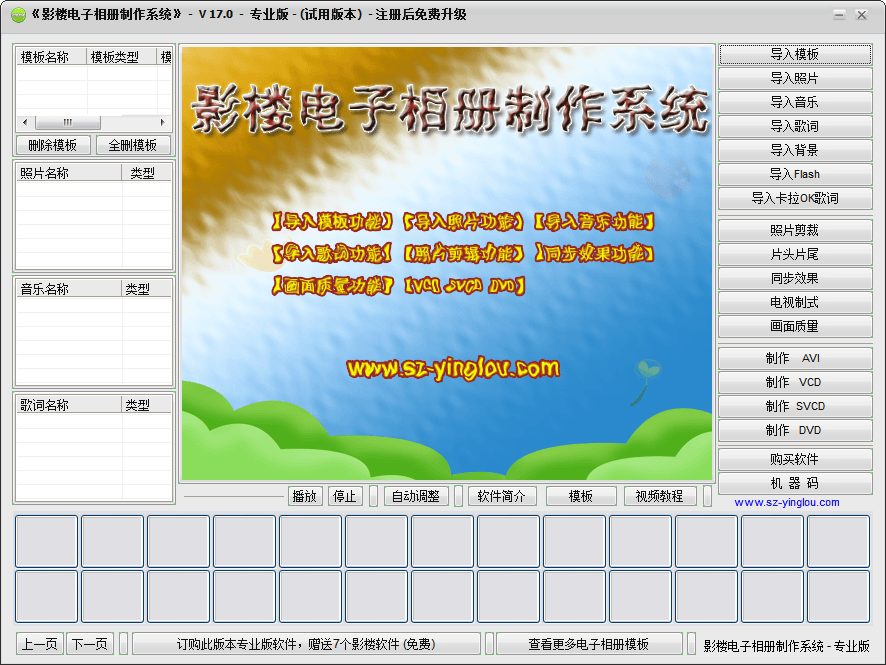Click 删除模板 delete template button
This screenshot has width=886, height=665.
(x=53, y=145)
